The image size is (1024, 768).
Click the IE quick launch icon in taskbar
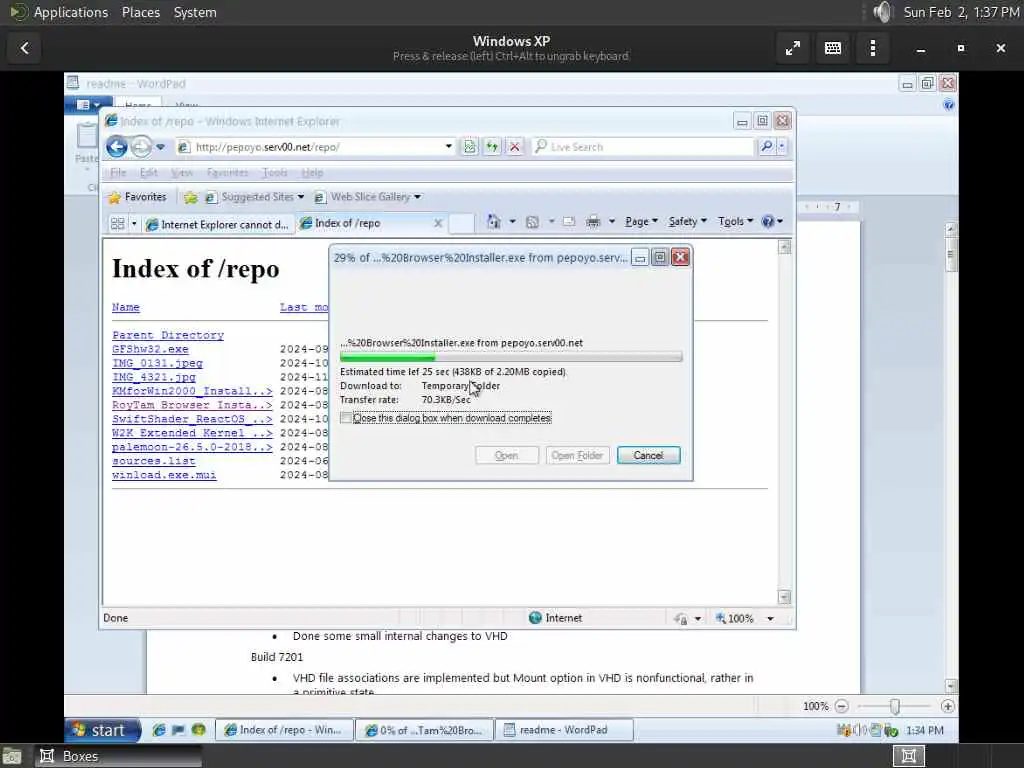point(159,730)
